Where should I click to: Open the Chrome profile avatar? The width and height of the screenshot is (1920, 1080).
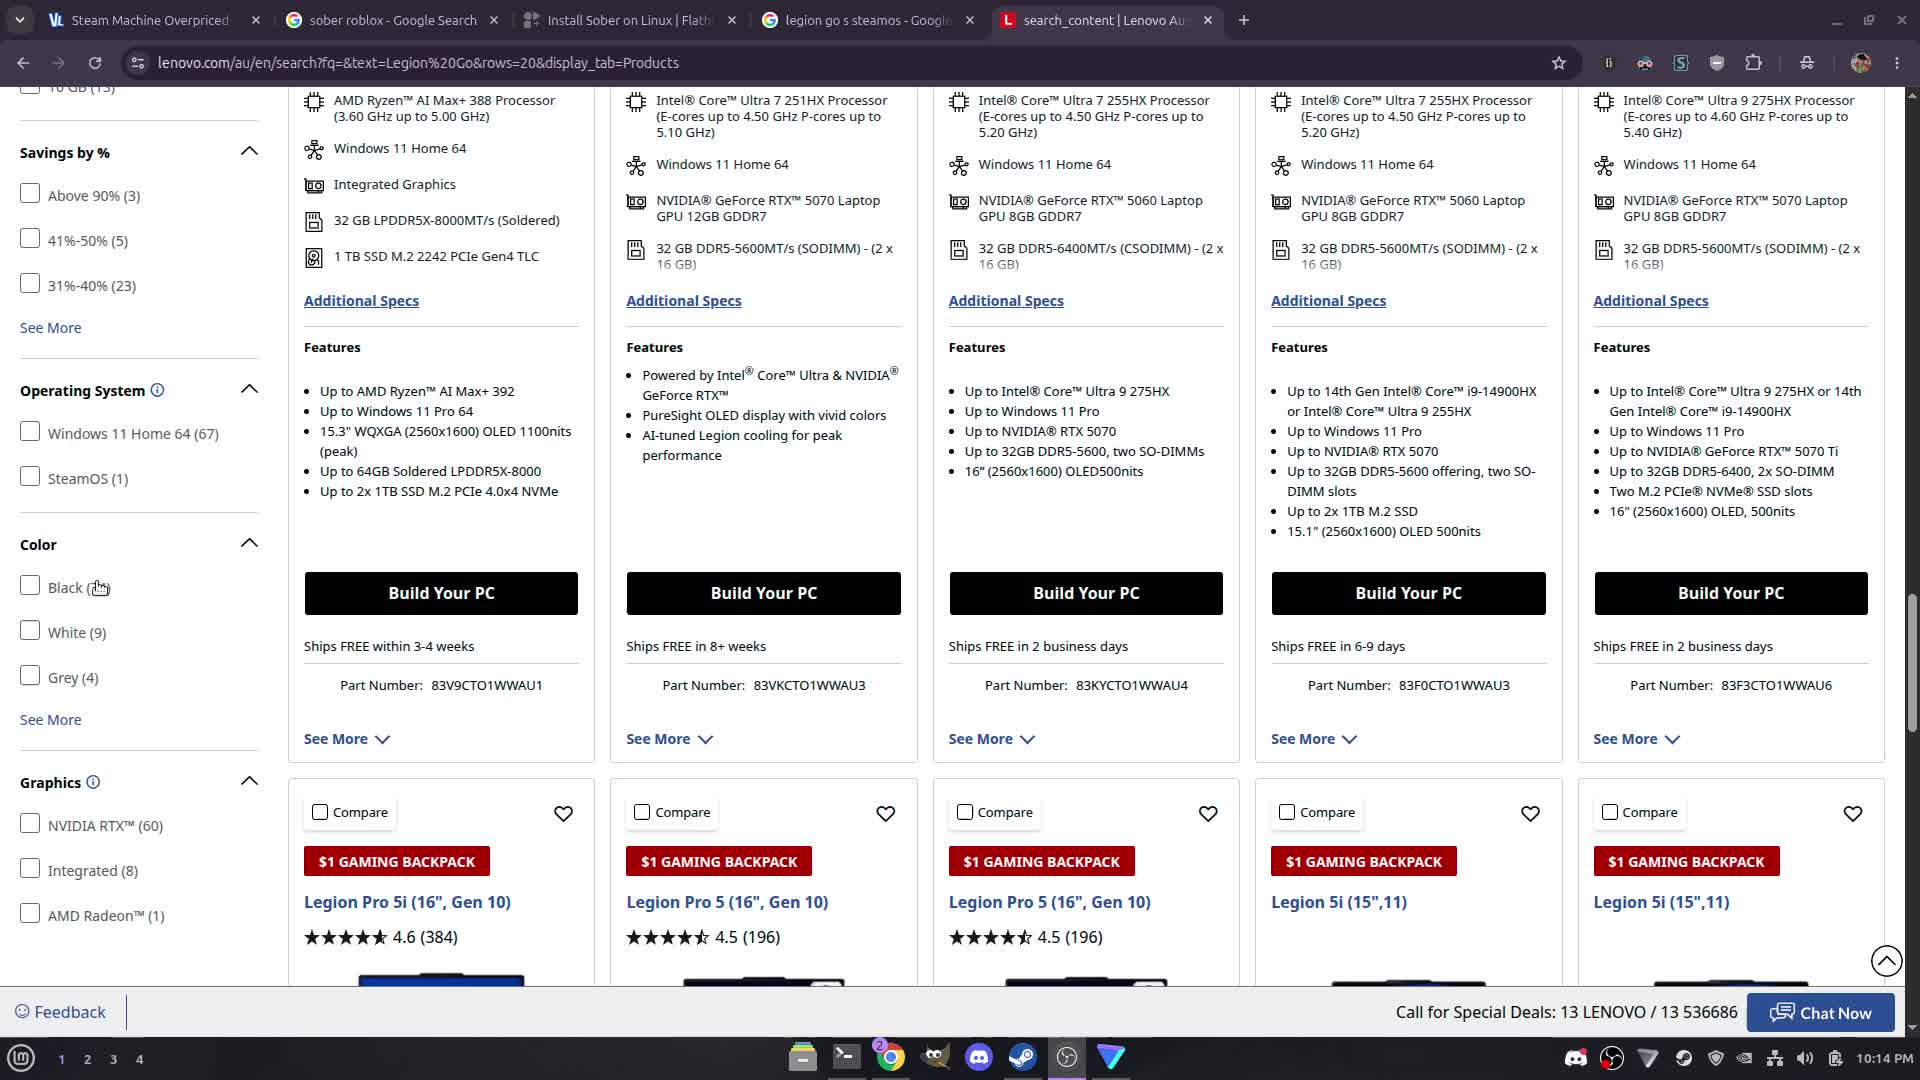pos(1861,63)
